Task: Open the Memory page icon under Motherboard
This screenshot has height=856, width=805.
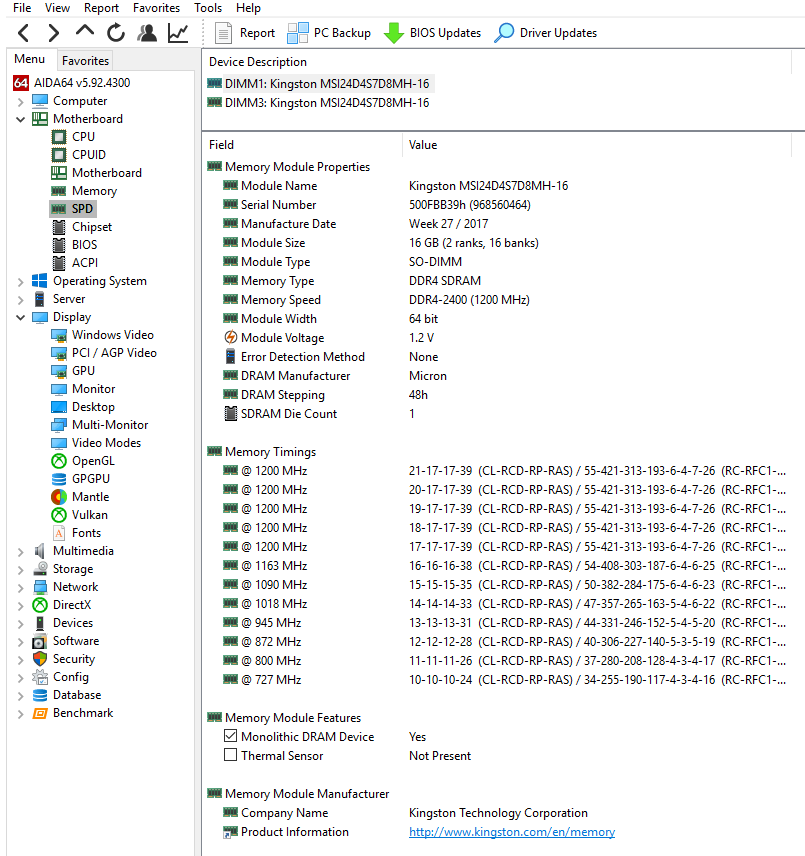Action: coord(59,191)
